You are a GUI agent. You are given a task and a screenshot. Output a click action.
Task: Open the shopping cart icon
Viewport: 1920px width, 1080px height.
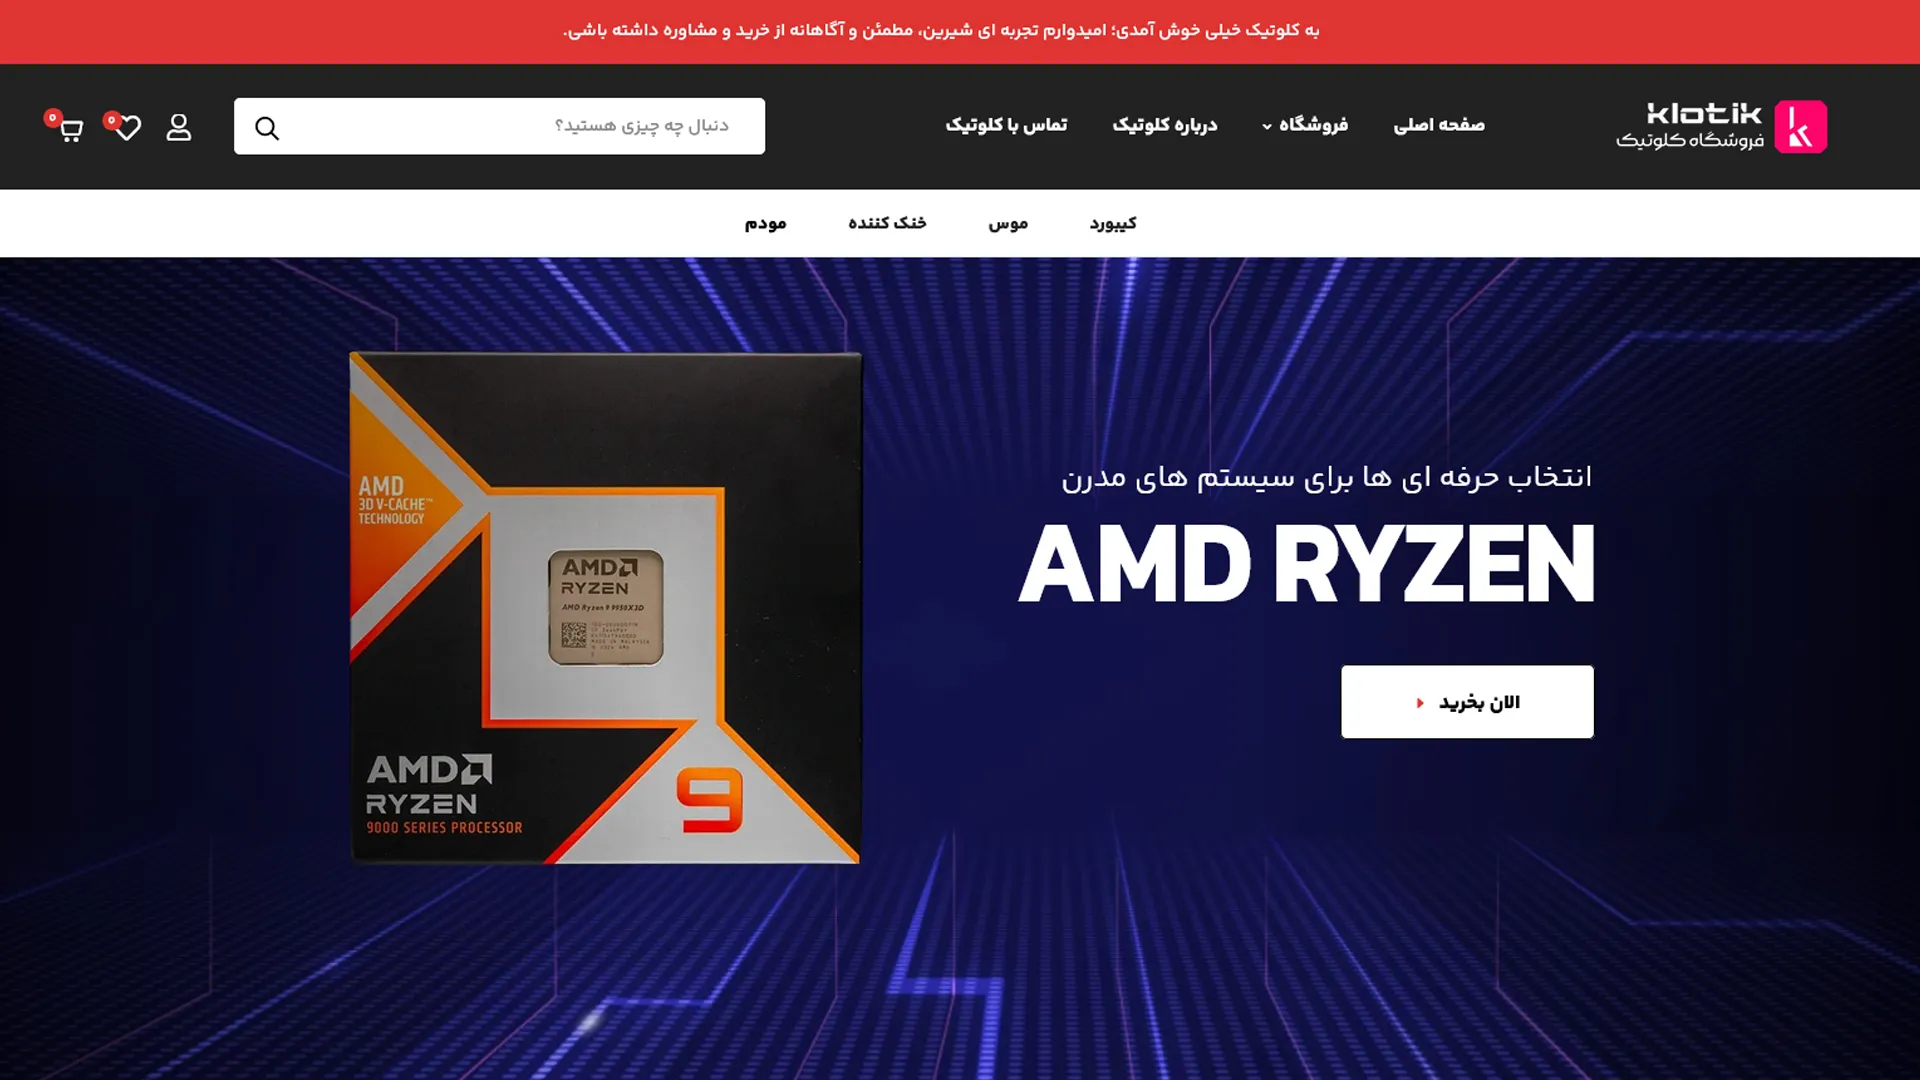click(x=71, y=130)
